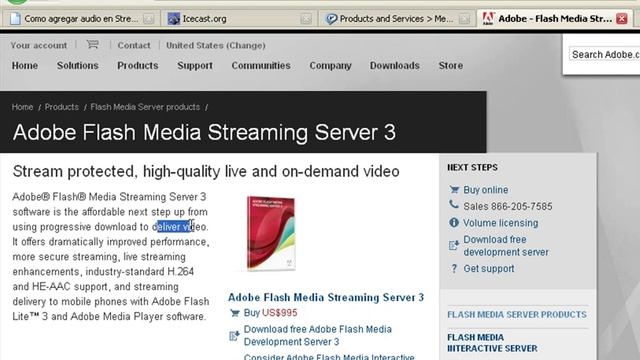Switch to Products and Services tab
This screenshot has width=640, height=360.
click(396, 18)
